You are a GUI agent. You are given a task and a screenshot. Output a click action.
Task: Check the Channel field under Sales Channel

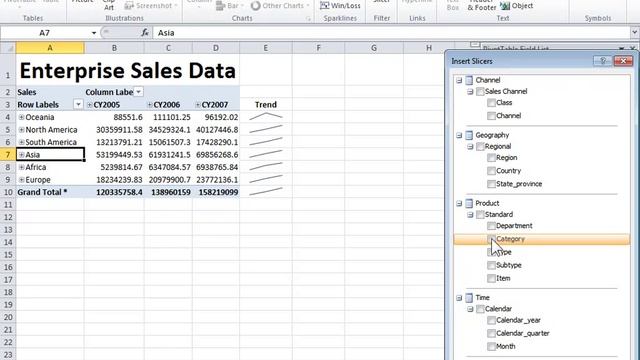click(x=491, y=116)
